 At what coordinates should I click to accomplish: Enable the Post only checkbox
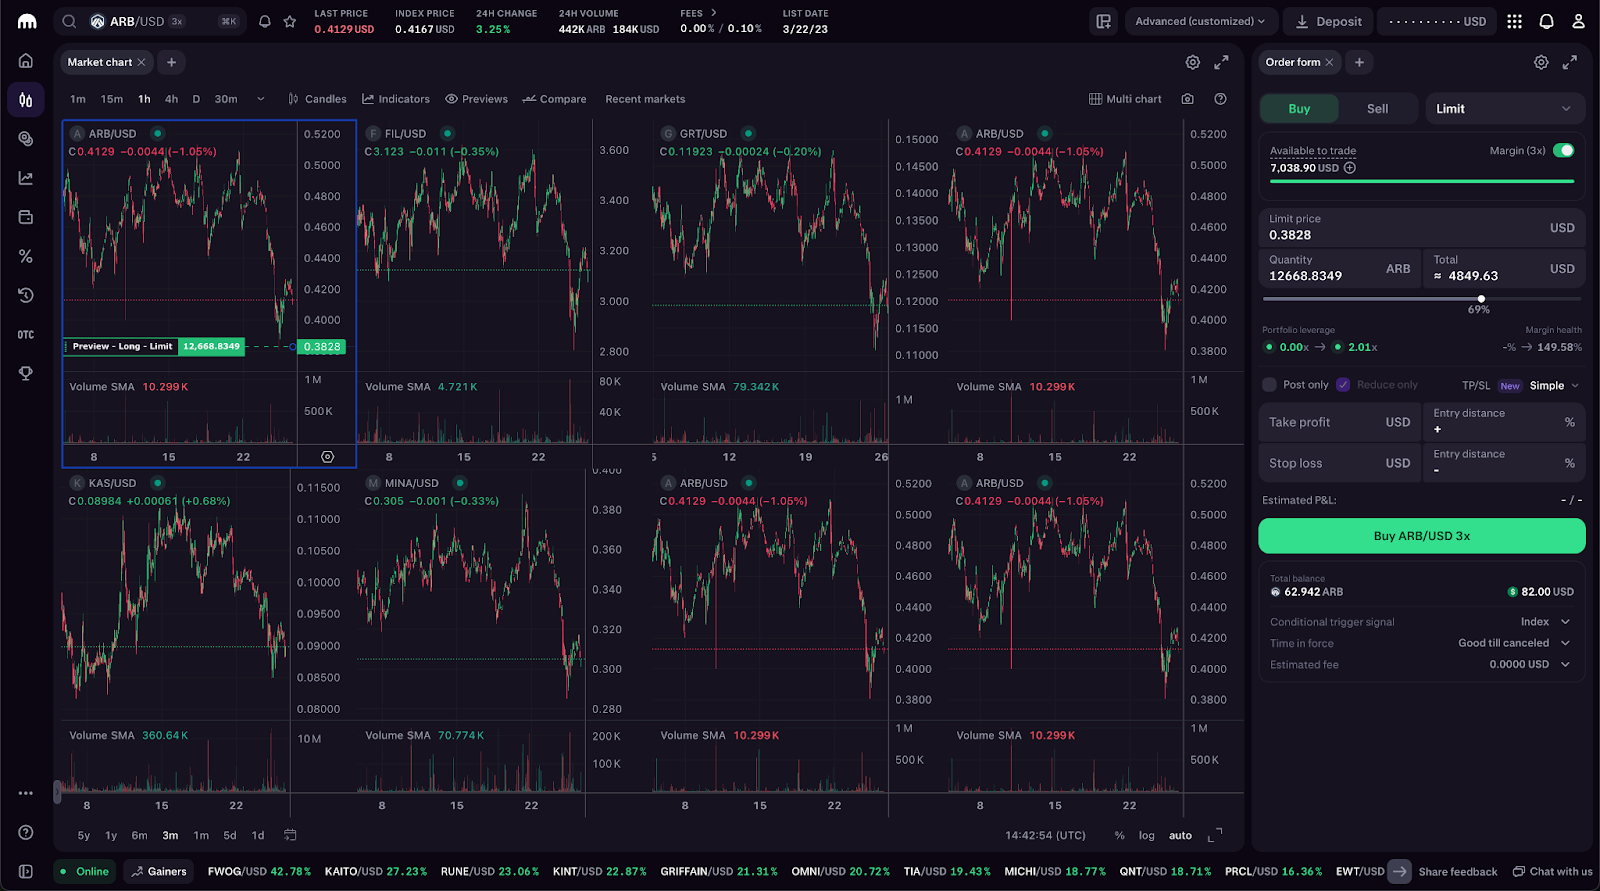click(1269, 385)
